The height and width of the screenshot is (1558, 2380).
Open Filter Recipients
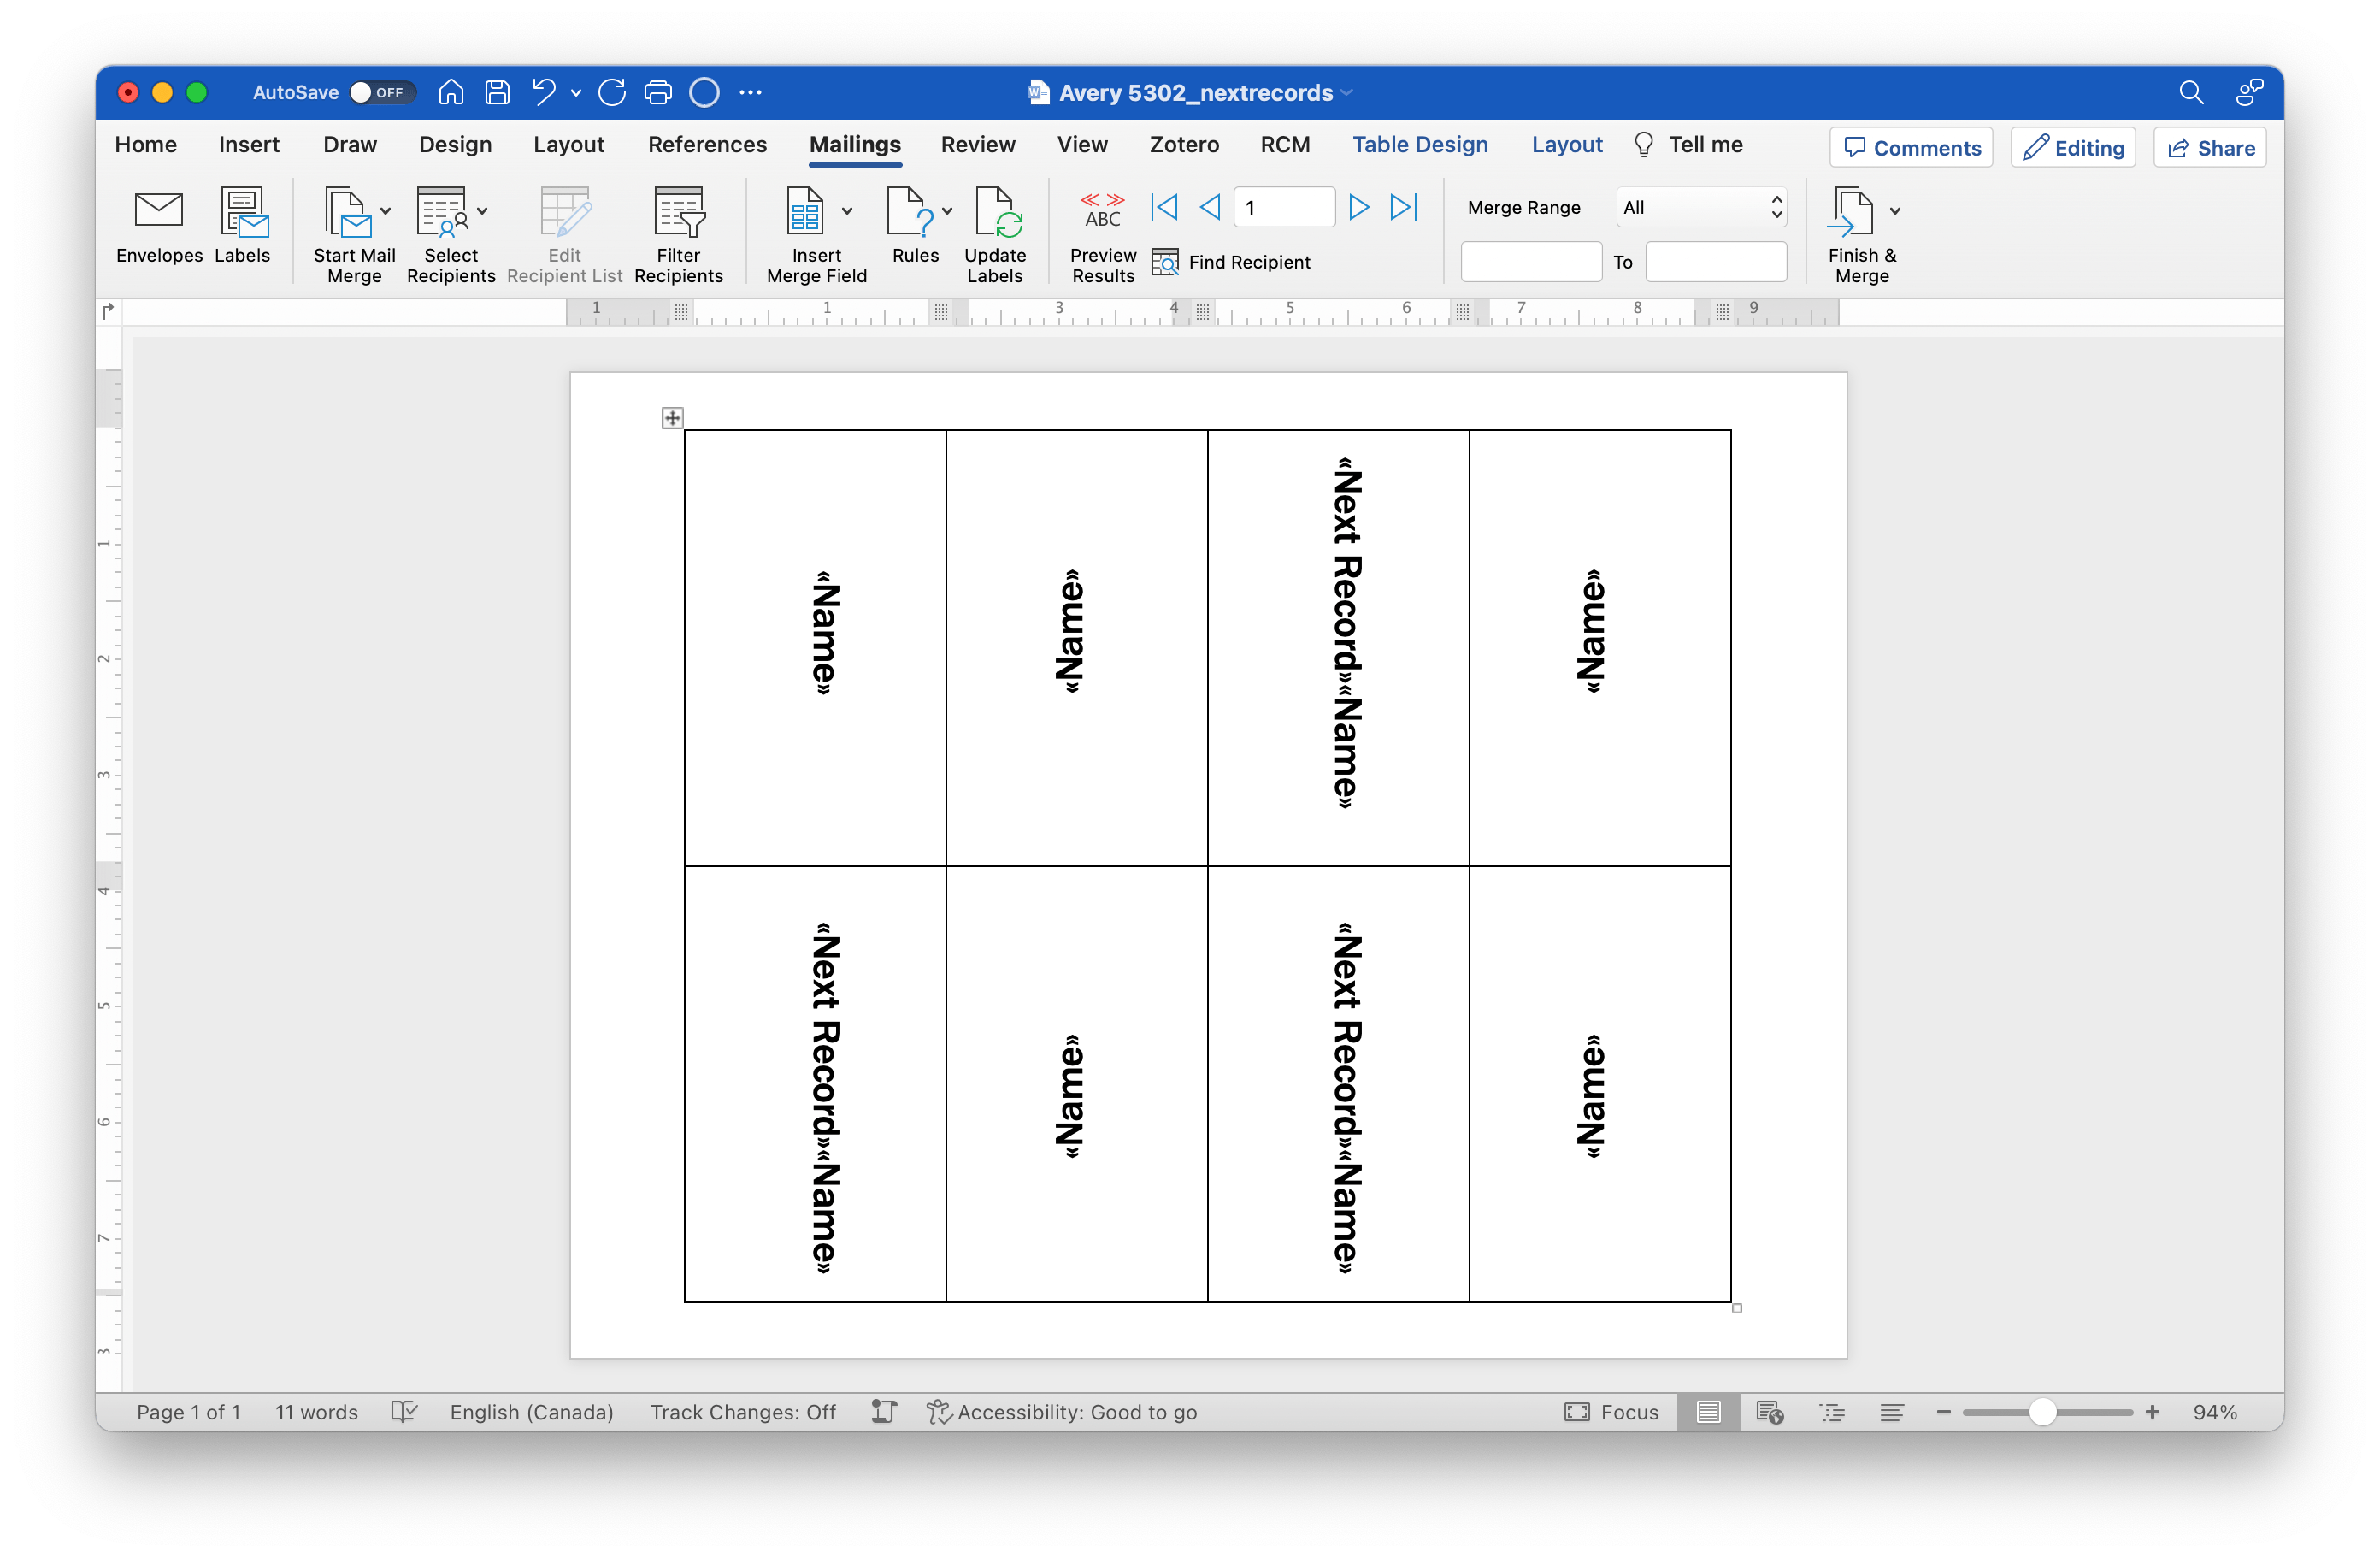(678, 236)
